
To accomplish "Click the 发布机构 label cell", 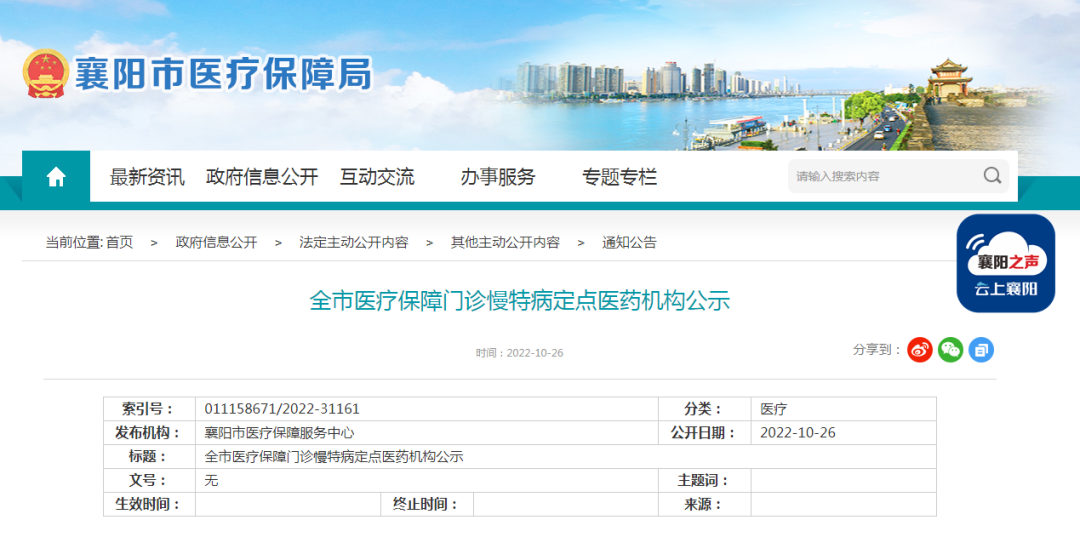I will [x=149, y=433].
